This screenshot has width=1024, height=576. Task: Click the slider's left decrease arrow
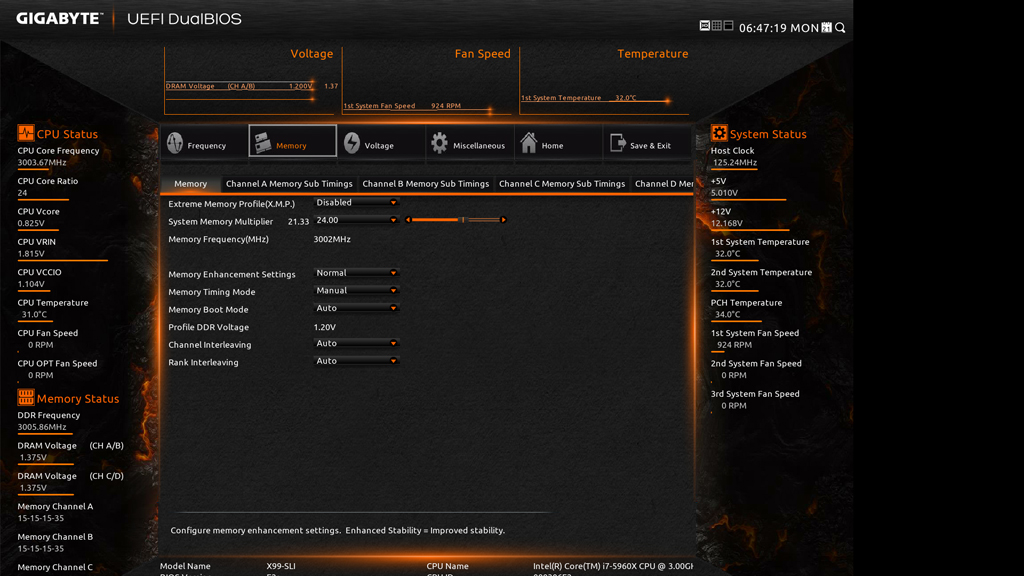coord(408,220)
